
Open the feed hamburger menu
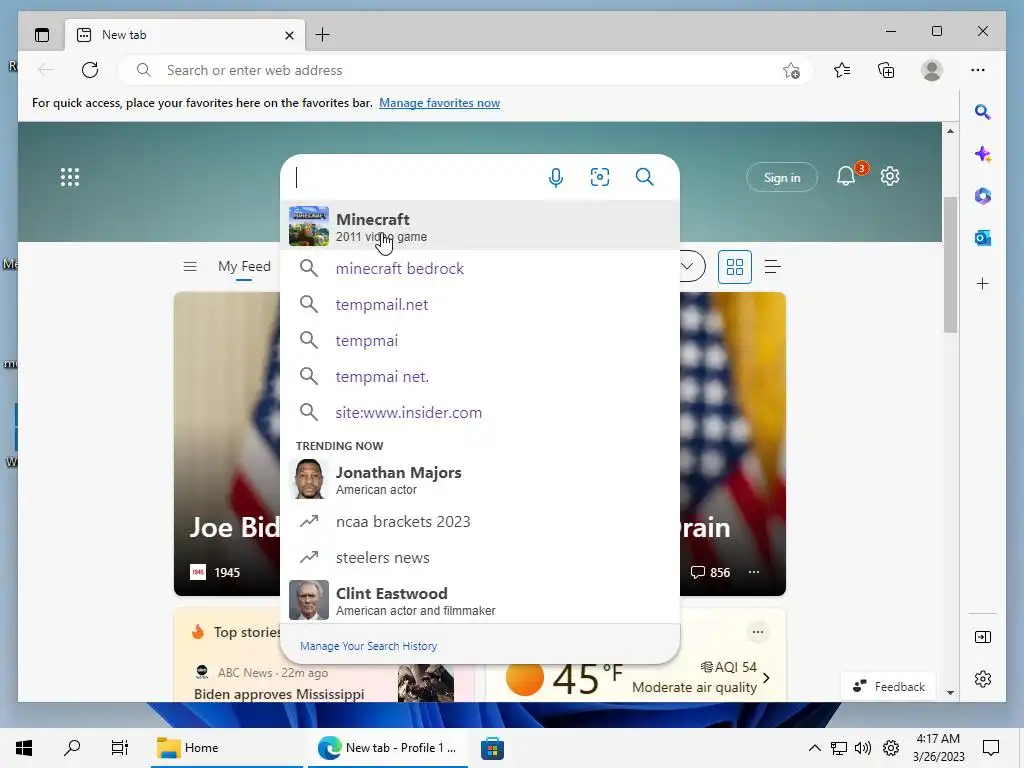[x=190, y=266]
